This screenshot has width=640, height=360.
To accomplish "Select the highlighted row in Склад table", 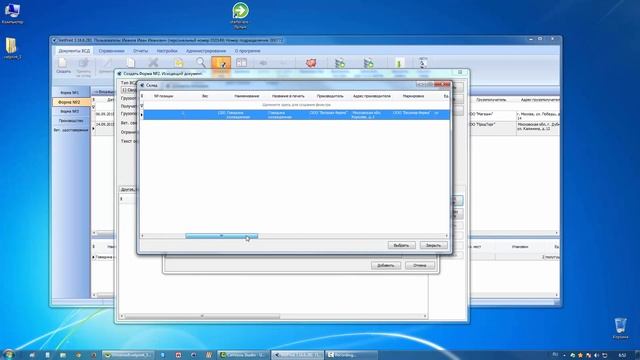I will click(x=297, y=115).
